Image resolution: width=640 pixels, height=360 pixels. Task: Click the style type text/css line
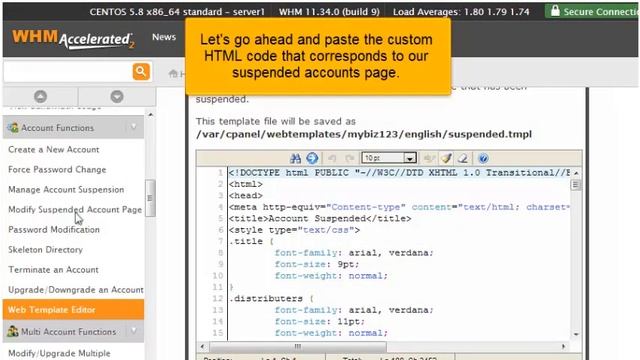click(x=294, y=230)
